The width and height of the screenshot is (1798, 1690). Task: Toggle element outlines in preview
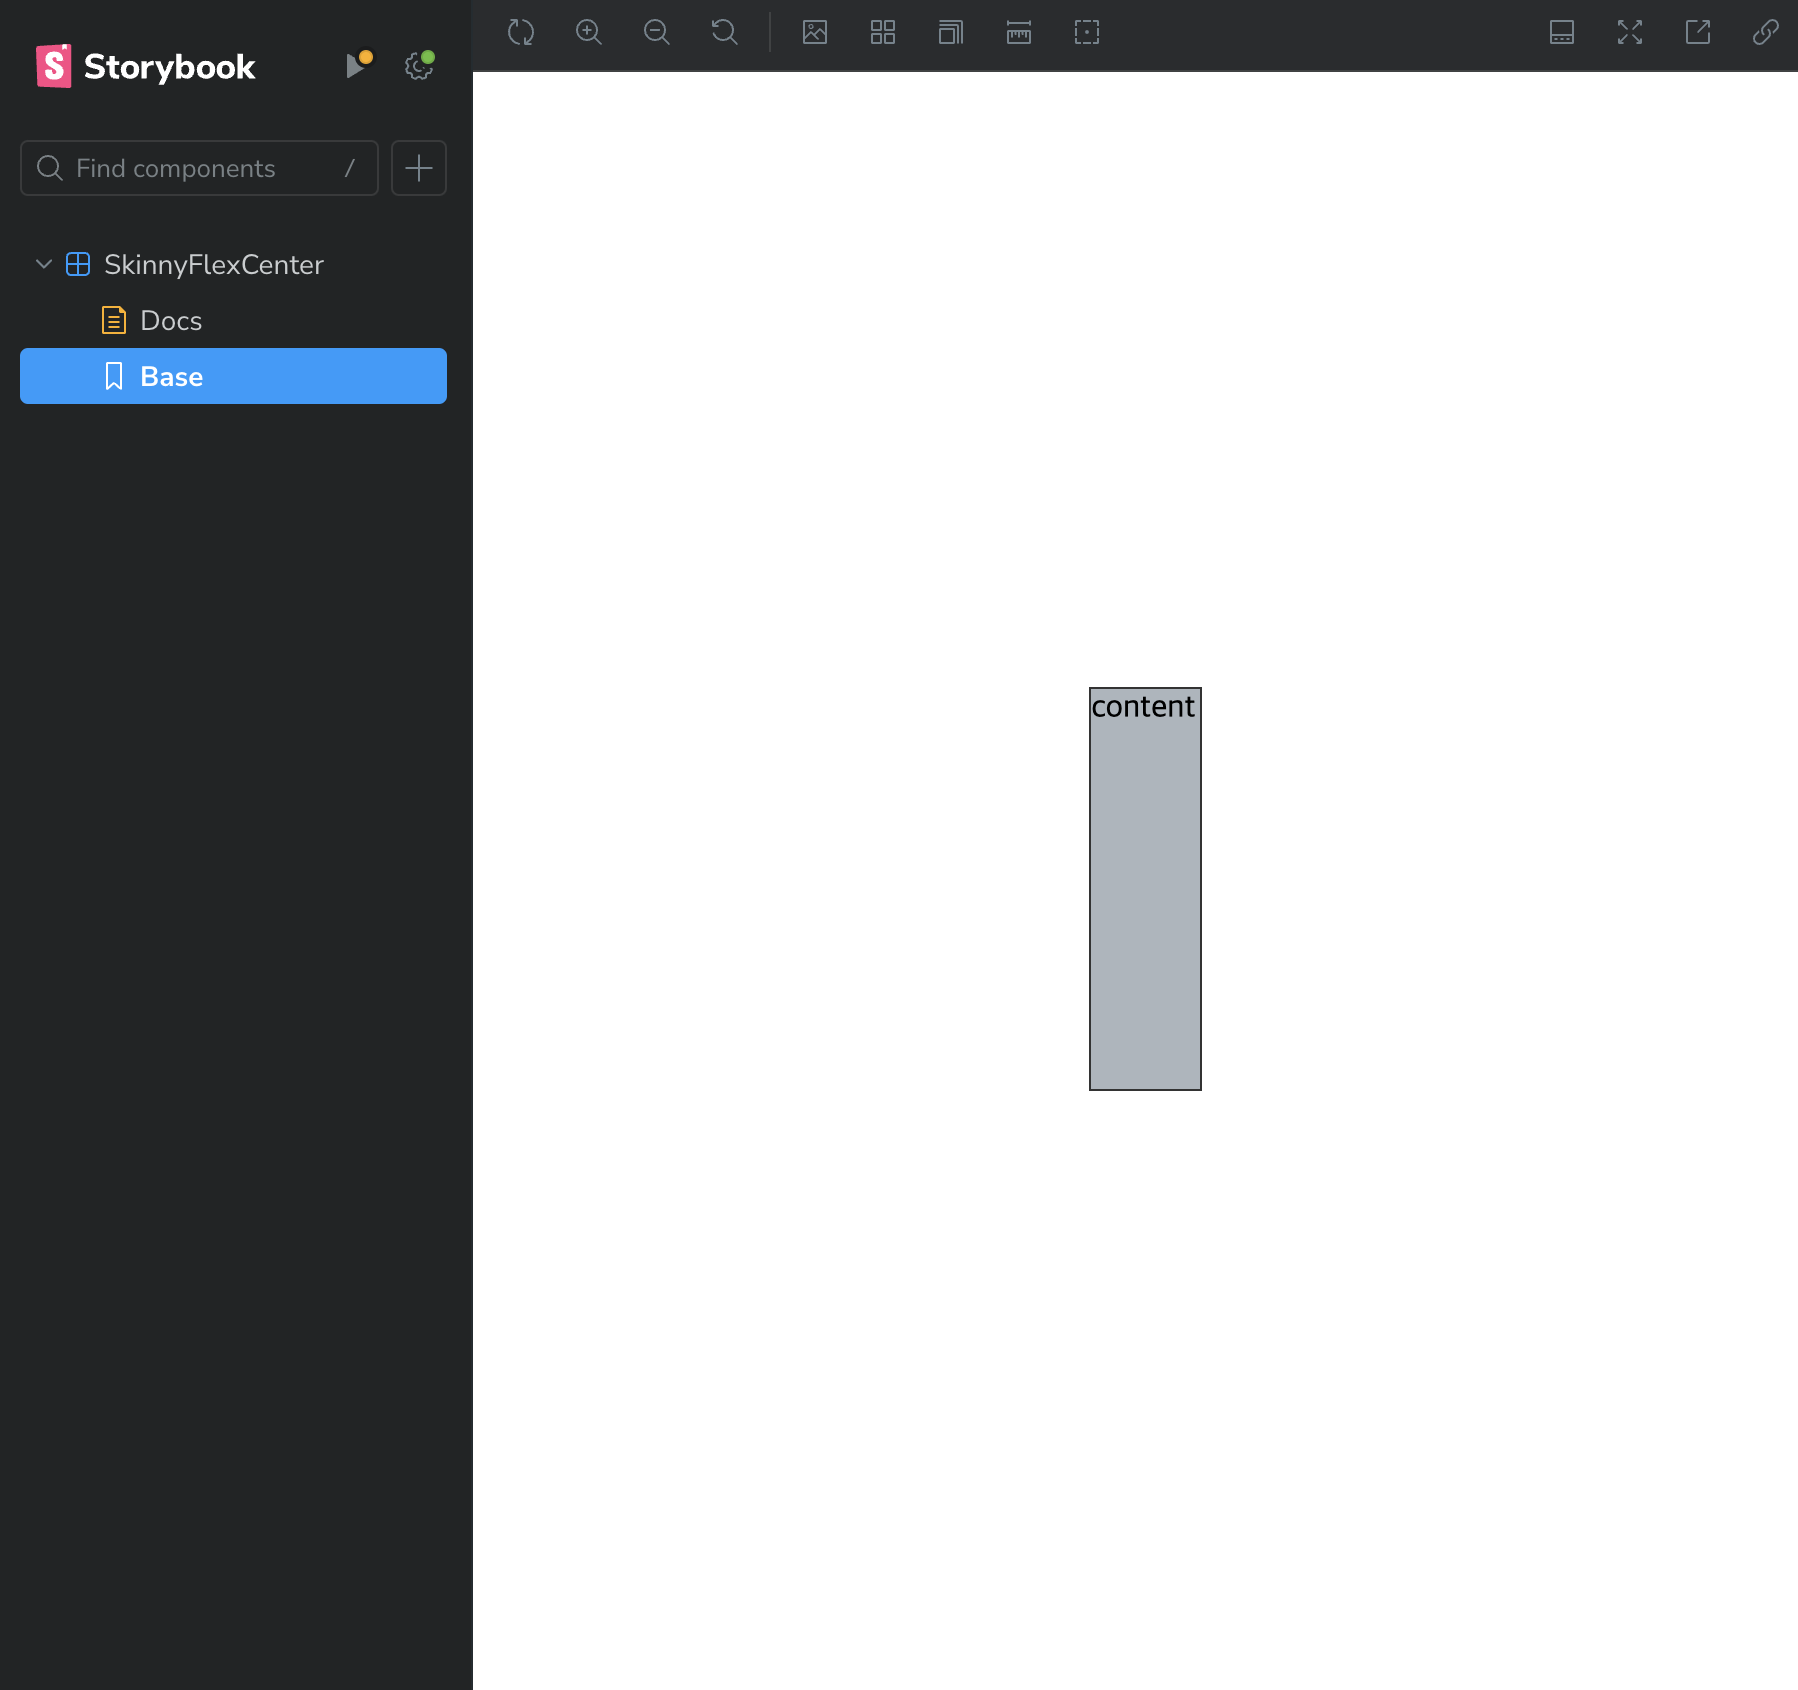1087,33
